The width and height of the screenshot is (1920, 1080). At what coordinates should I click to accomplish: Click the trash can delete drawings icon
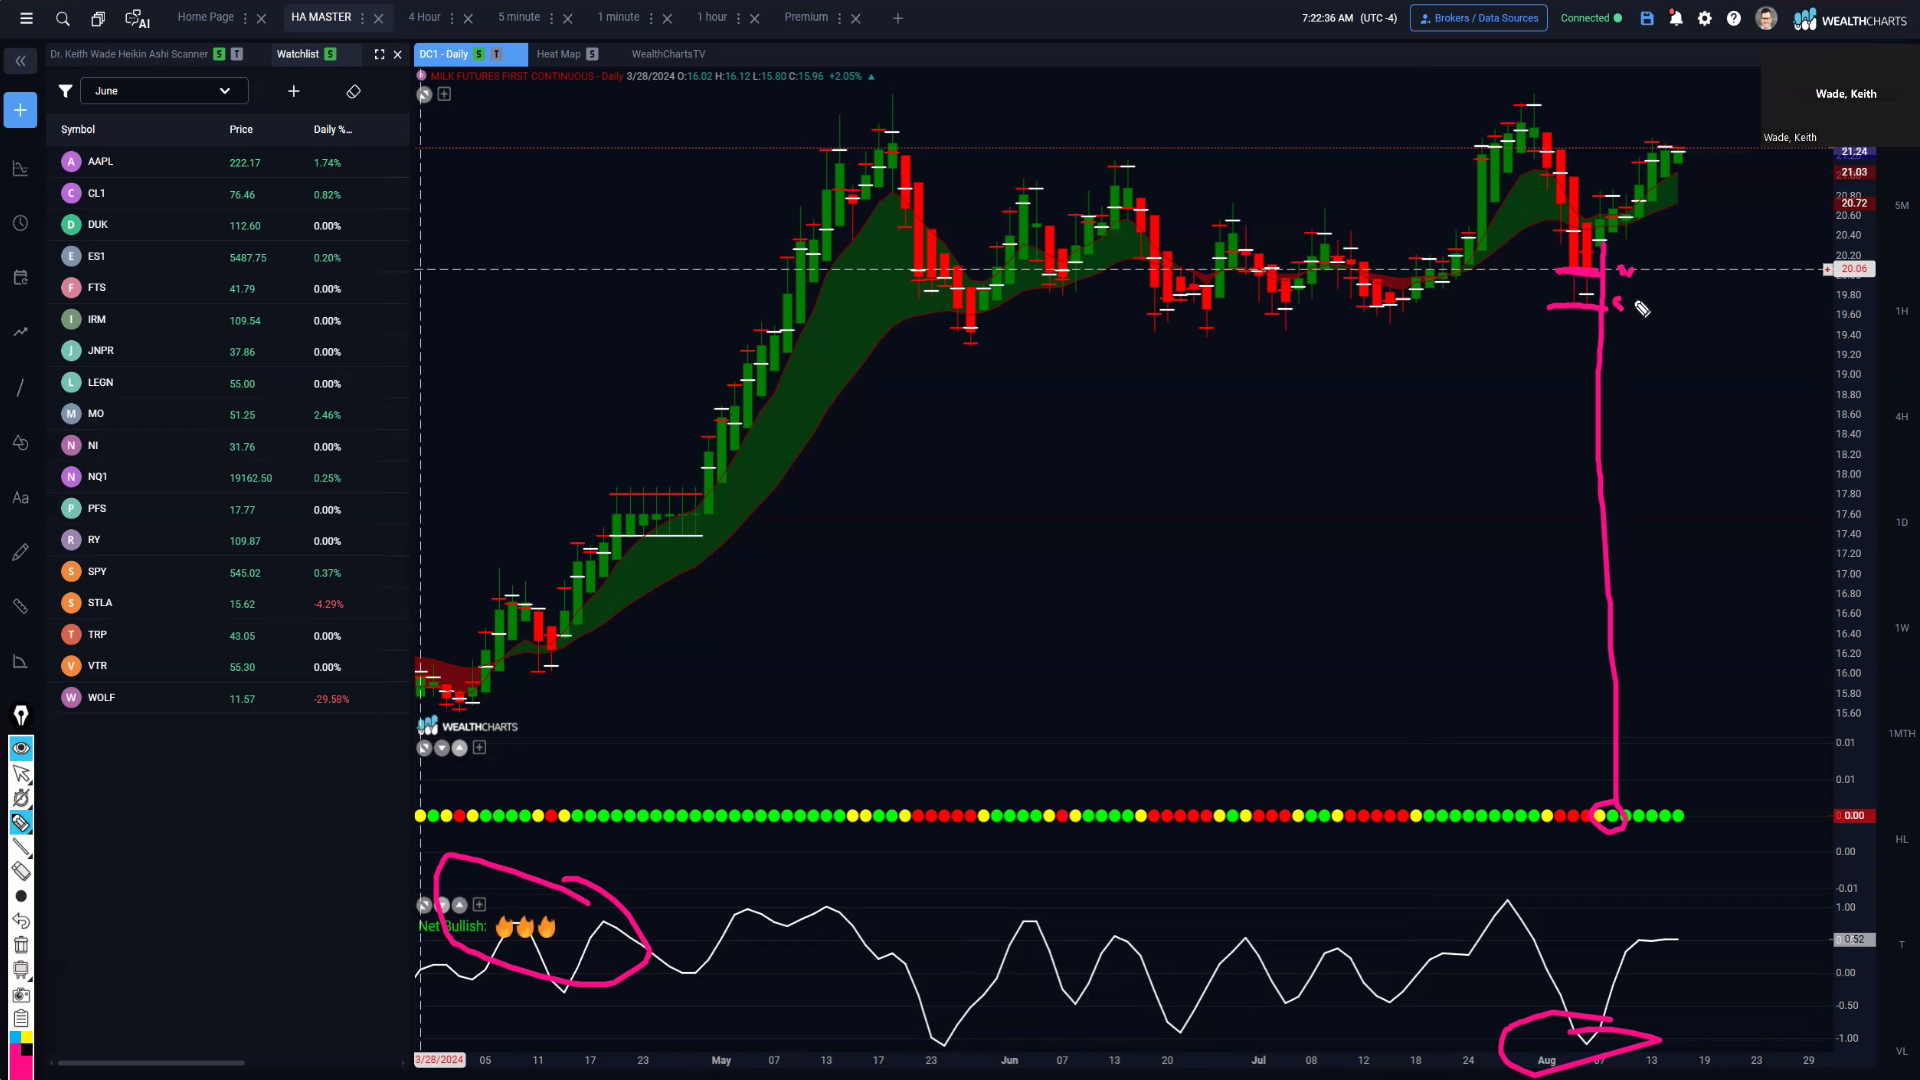pos(21,945)
